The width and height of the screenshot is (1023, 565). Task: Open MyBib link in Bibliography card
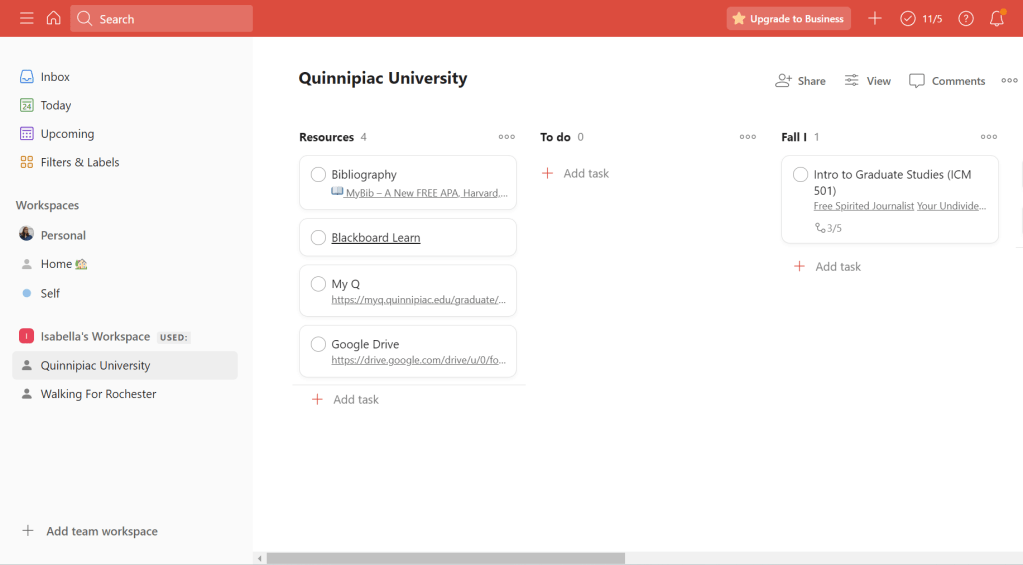tap(420, 192)
